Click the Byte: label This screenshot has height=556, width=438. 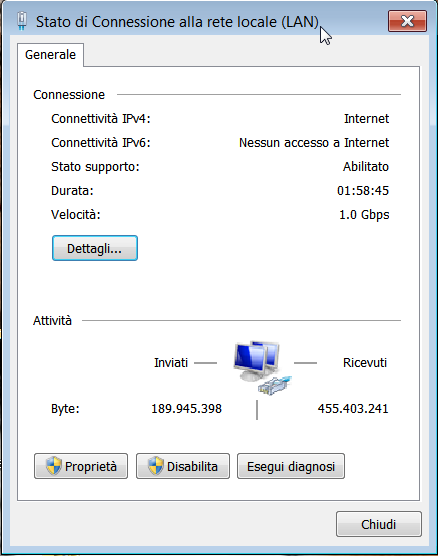(65, 409)
